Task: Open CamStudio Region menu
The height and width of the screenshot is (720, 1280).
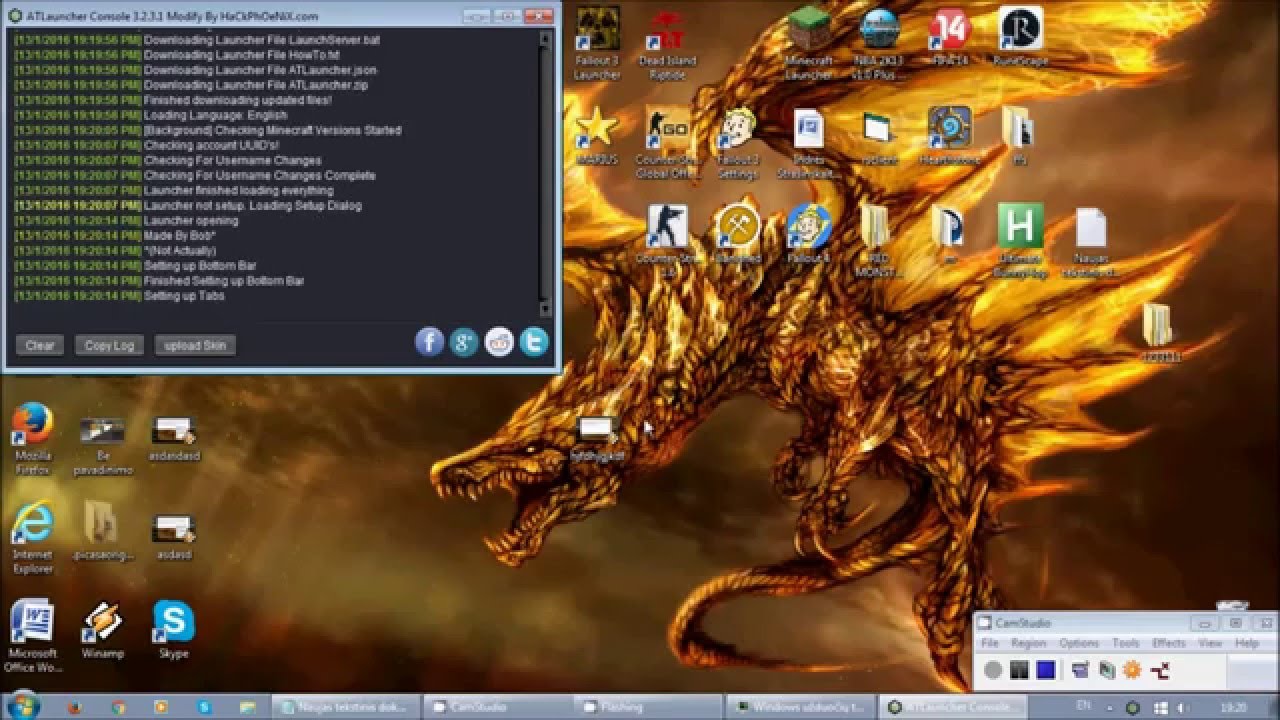Action: coord(1028,643)
